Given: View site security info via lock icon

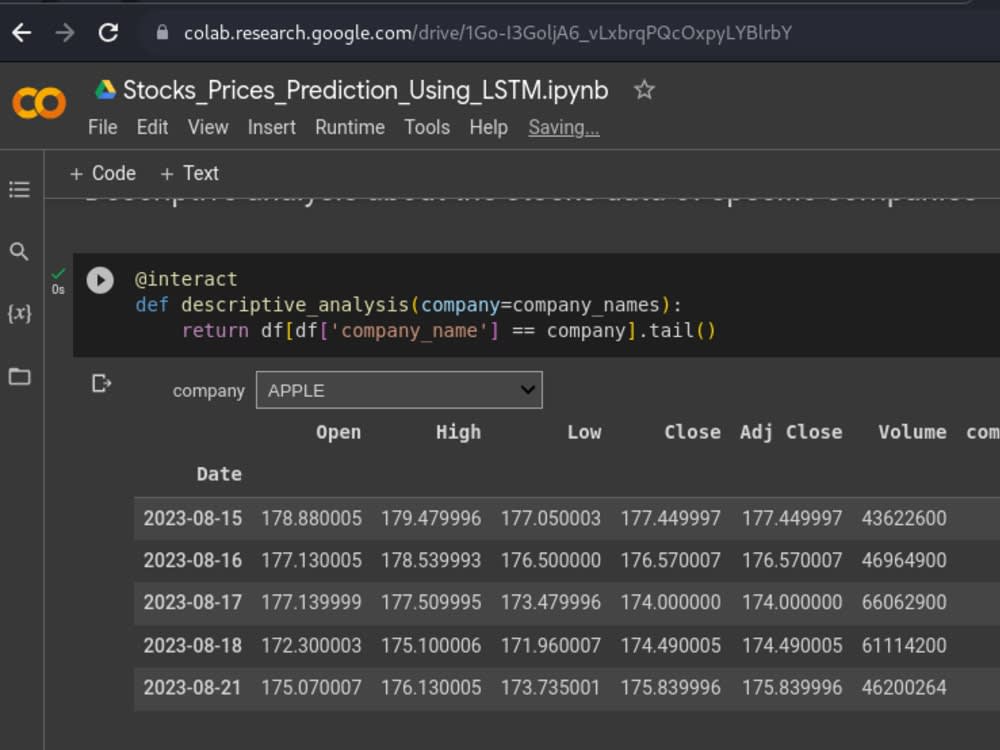Looking at the screenshot, I should (162, 32).
